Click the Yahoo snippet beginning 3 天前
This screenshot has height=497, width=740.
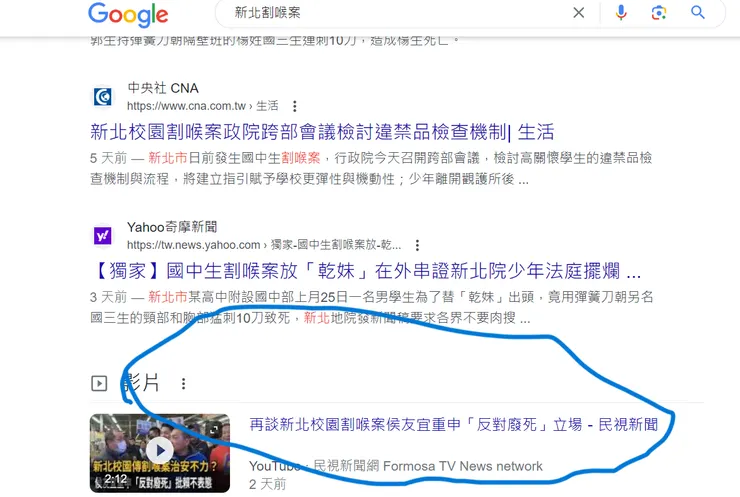pyautogui.click(x=371, y=307)
